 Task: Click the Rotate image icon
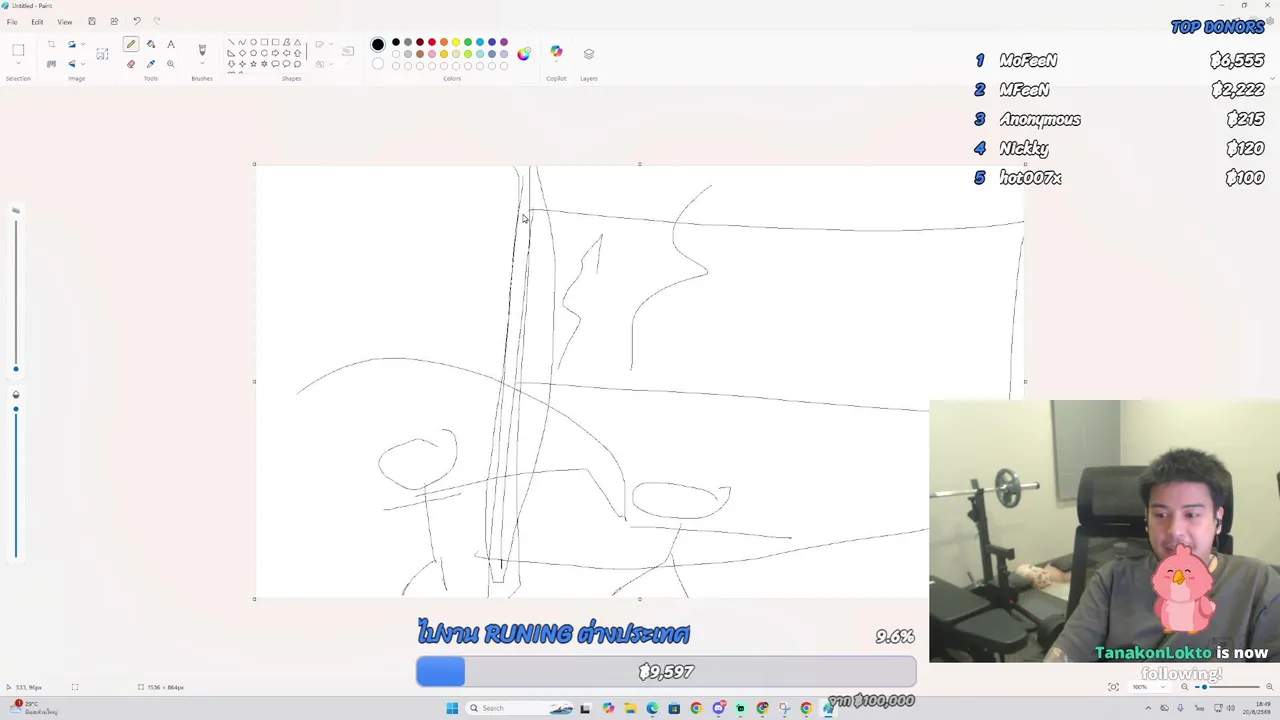72,44
